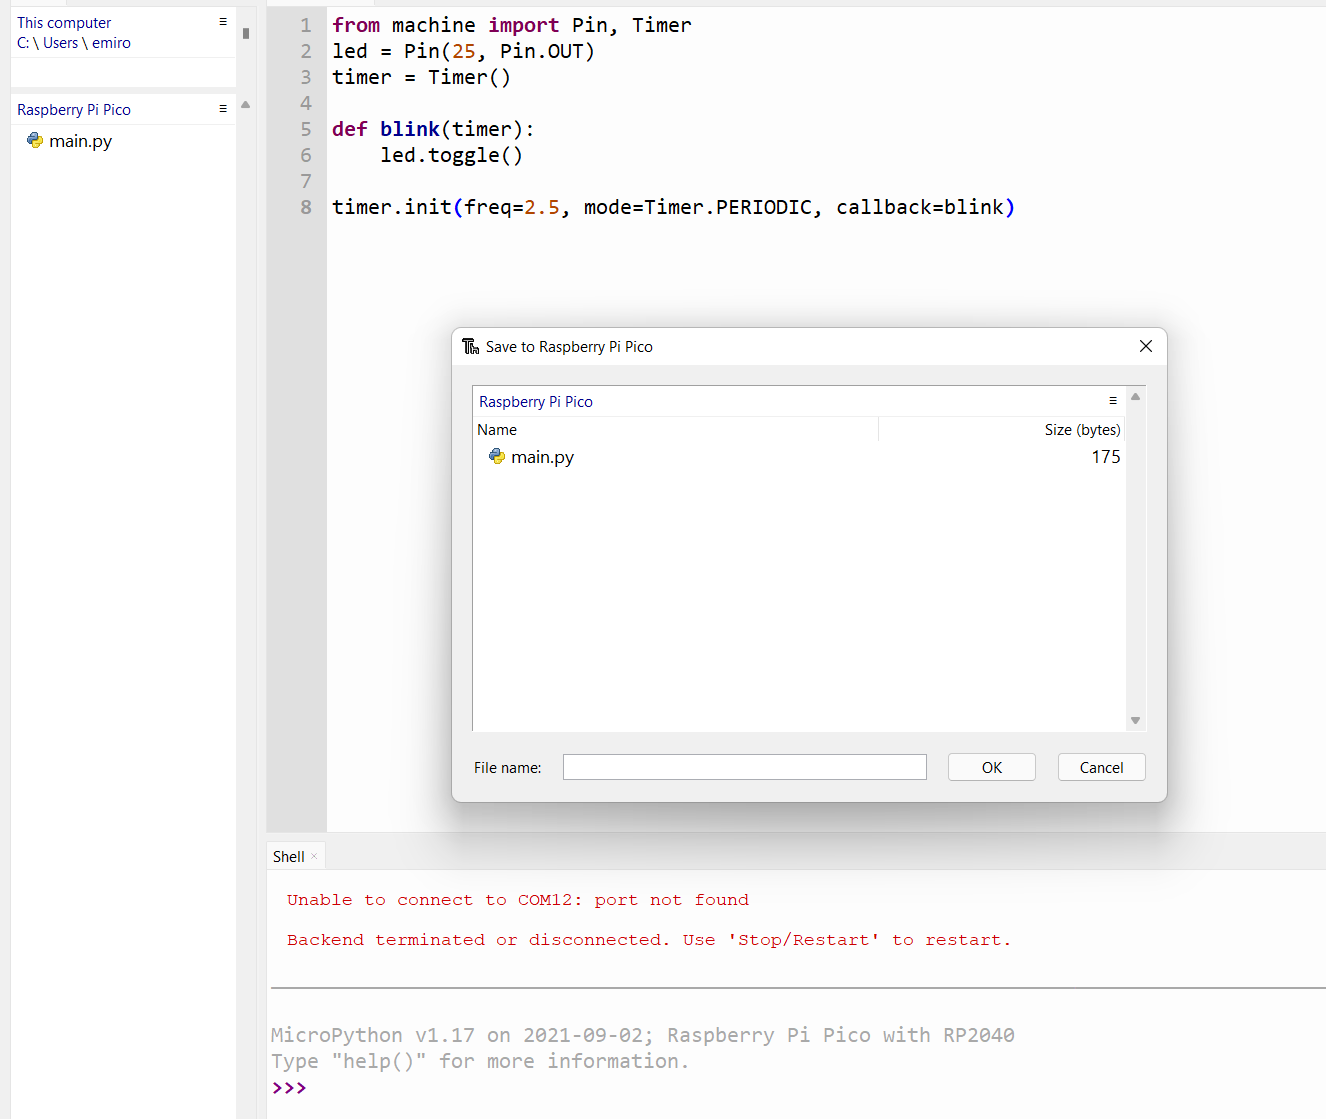Open the Raspberry Pi Pico sidebar panel menu
The height and width of the screenshot is (1119, 1326).
click(x=223, y=109)
